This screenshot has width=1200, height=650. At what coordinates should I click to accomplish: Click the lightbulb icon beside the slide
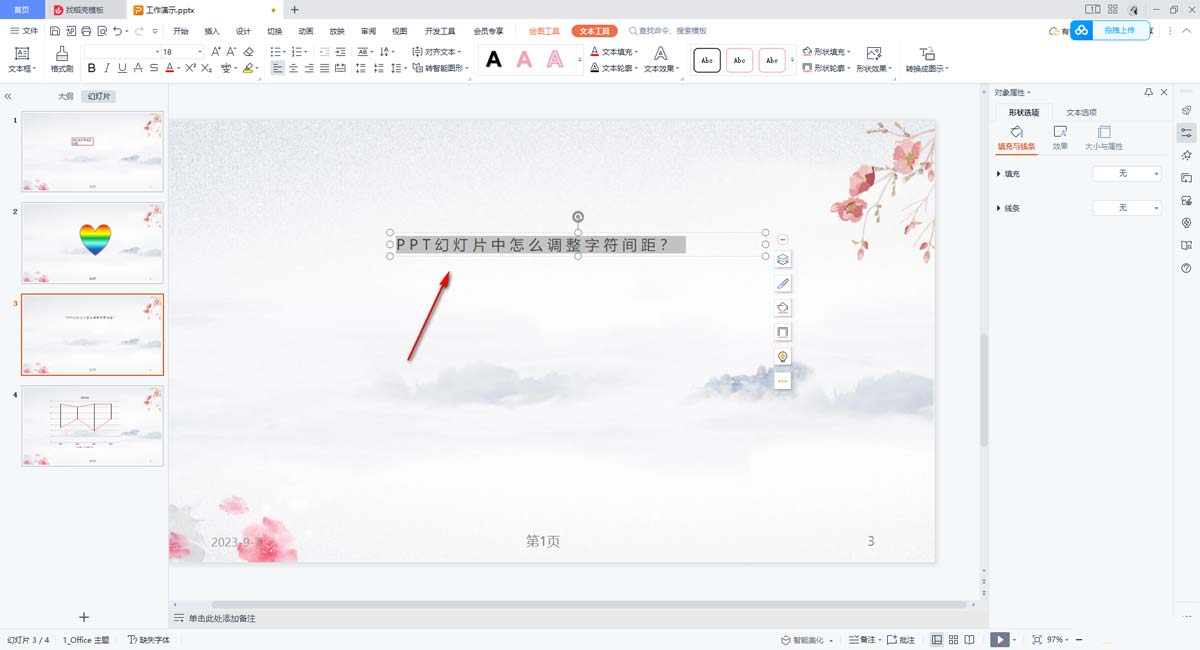(x=783, y=356)
